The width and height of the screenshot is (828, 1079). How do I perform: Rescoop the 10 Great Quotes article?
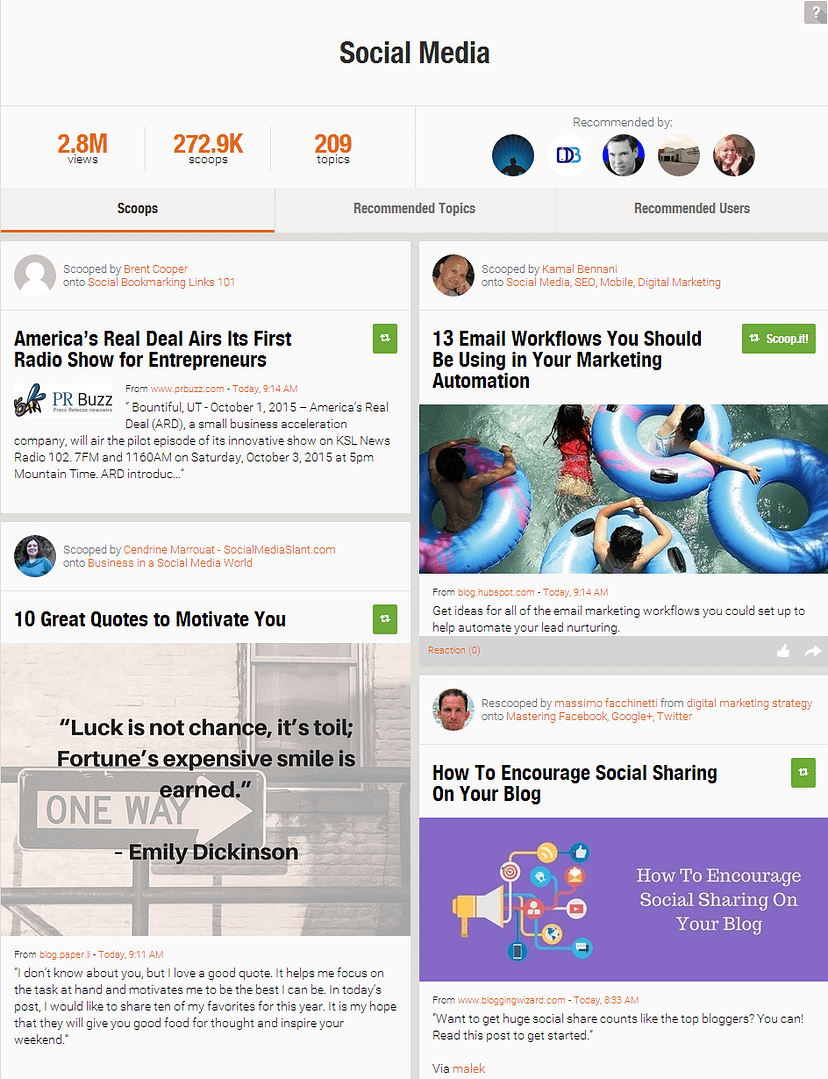coord(385,619)
